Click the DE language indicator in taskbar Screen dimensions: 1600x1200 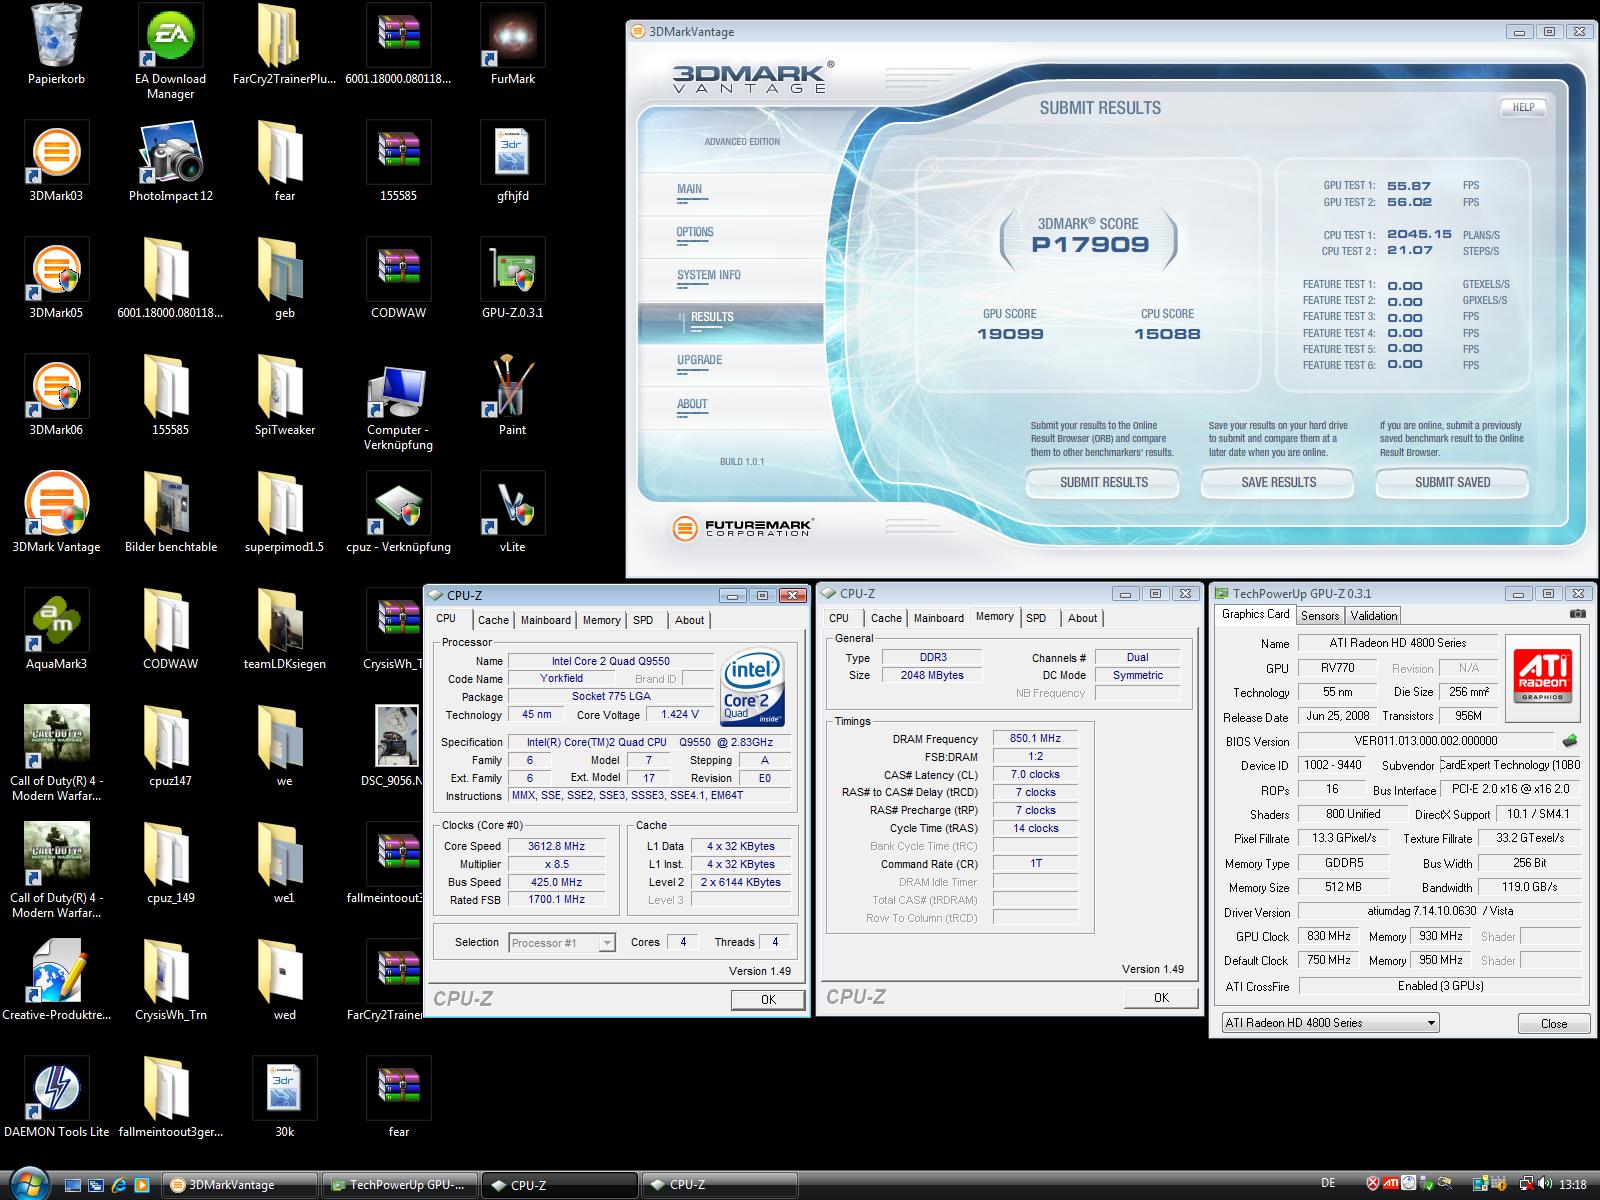[1328, 1183]
